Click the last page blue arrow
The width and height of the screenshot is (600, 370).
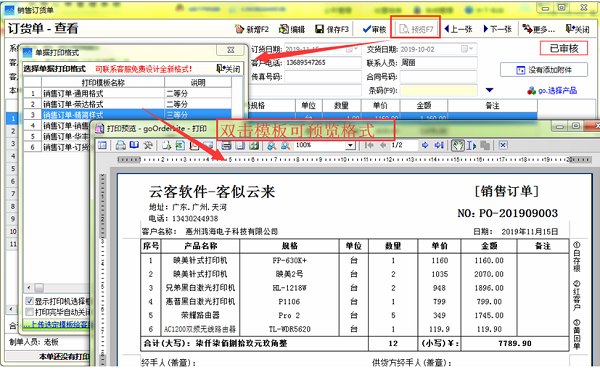coord(439,145)
